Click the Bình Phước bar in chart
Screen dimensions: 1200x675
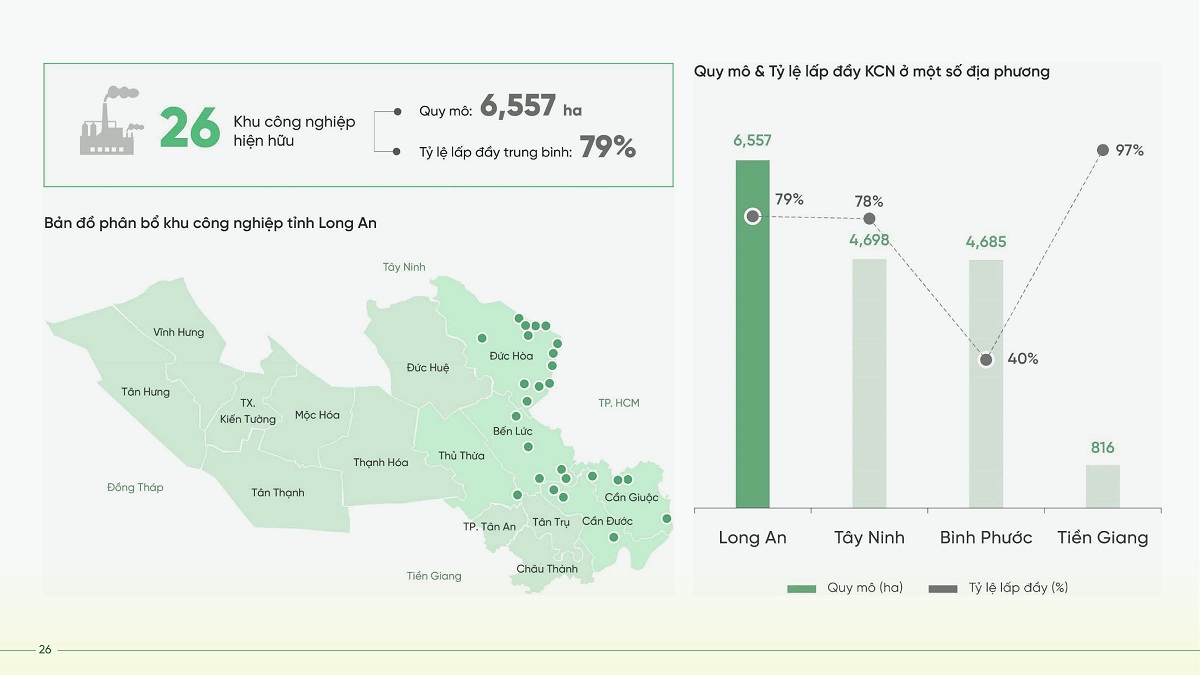coord(985,384)
